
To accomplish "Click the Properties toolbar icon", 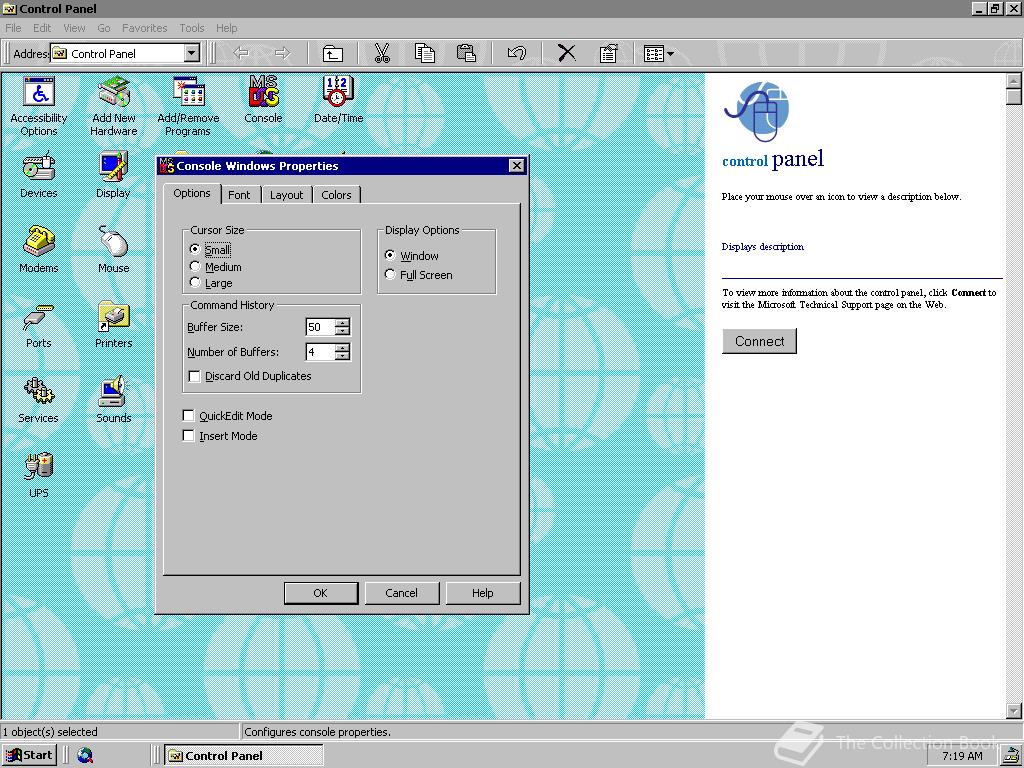I will [x=609, y=53].
